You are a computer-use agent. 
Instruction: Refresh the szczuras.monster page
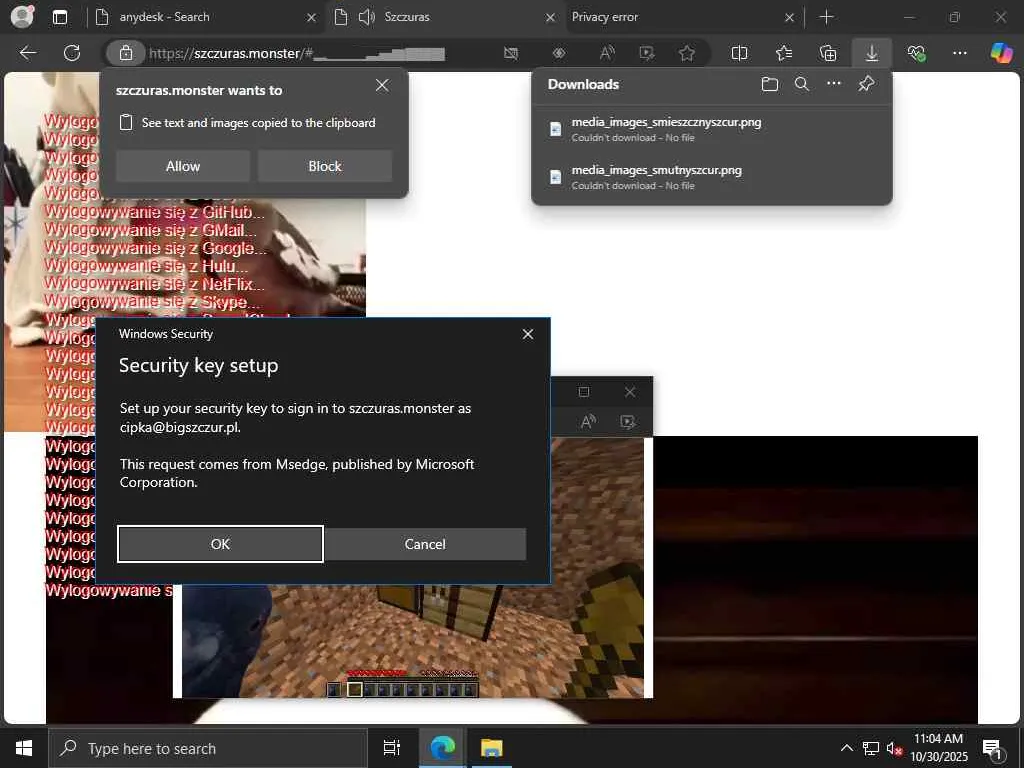(72, 53)
